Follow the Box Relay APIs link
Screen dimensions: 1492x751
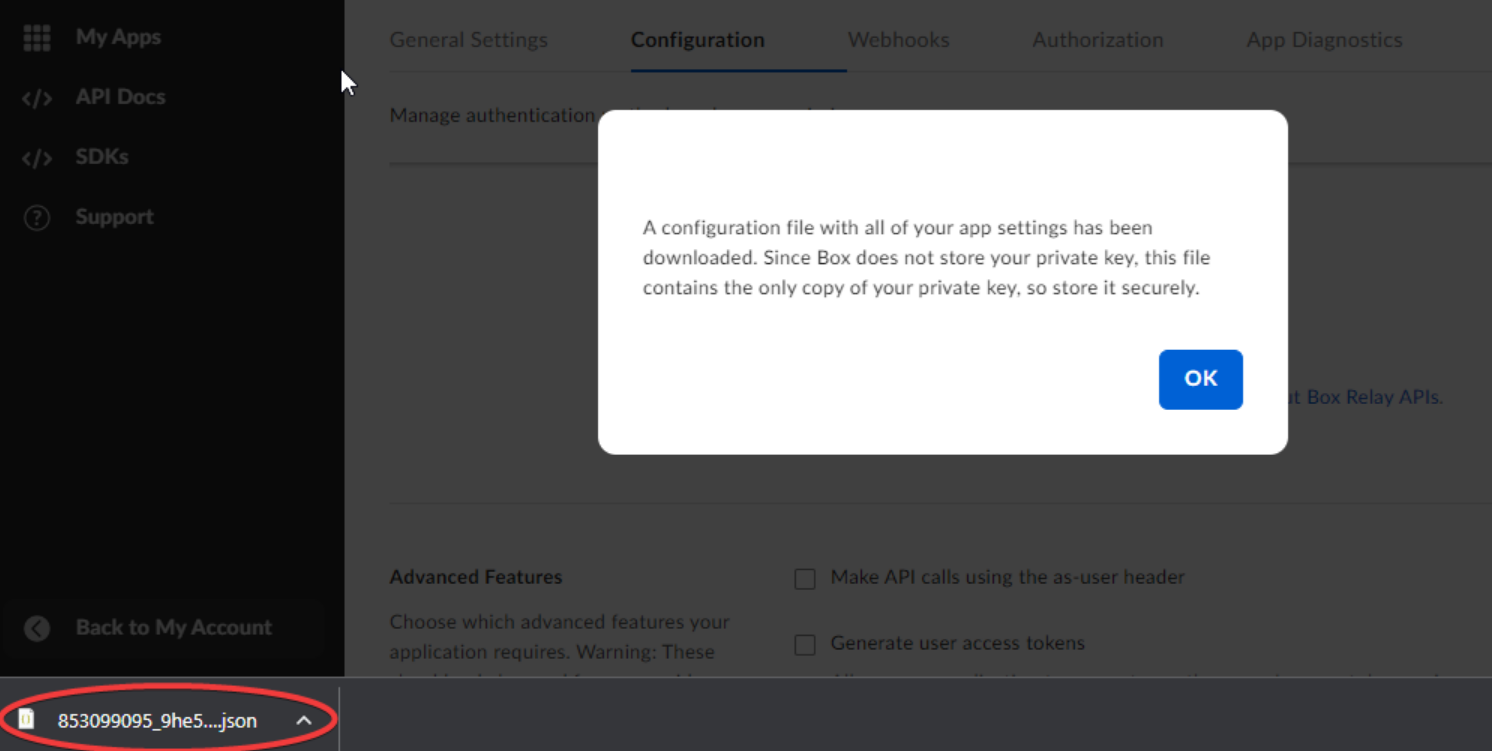tap(1373, 397)
